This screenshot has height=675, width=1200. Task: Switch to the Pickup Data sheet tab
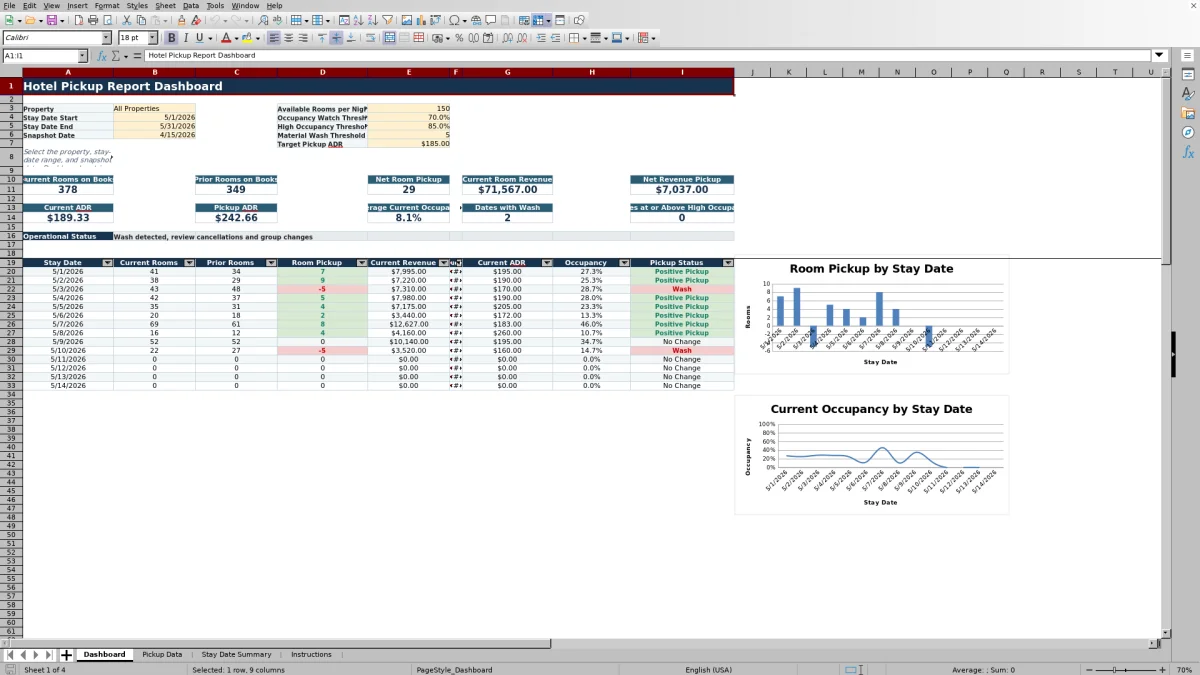click(x=162, y=655)
